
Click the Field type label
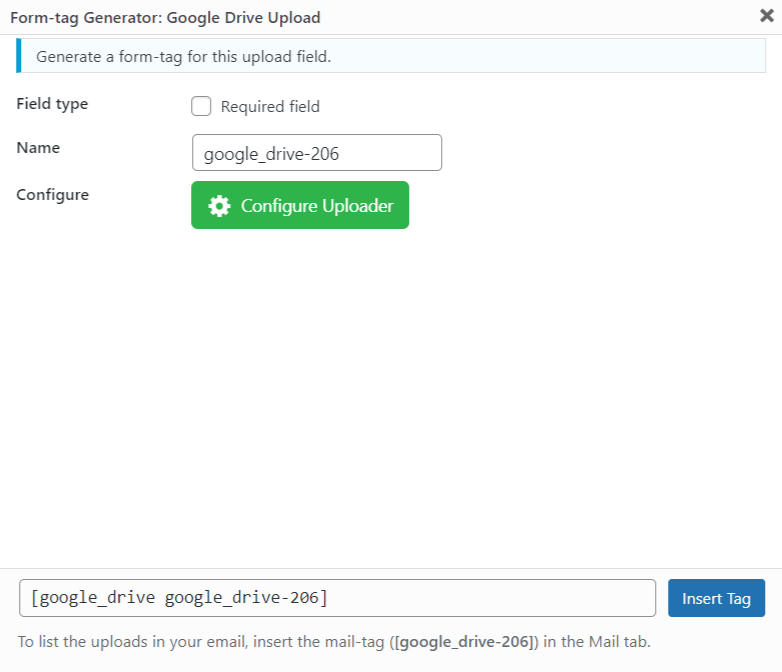52,104
